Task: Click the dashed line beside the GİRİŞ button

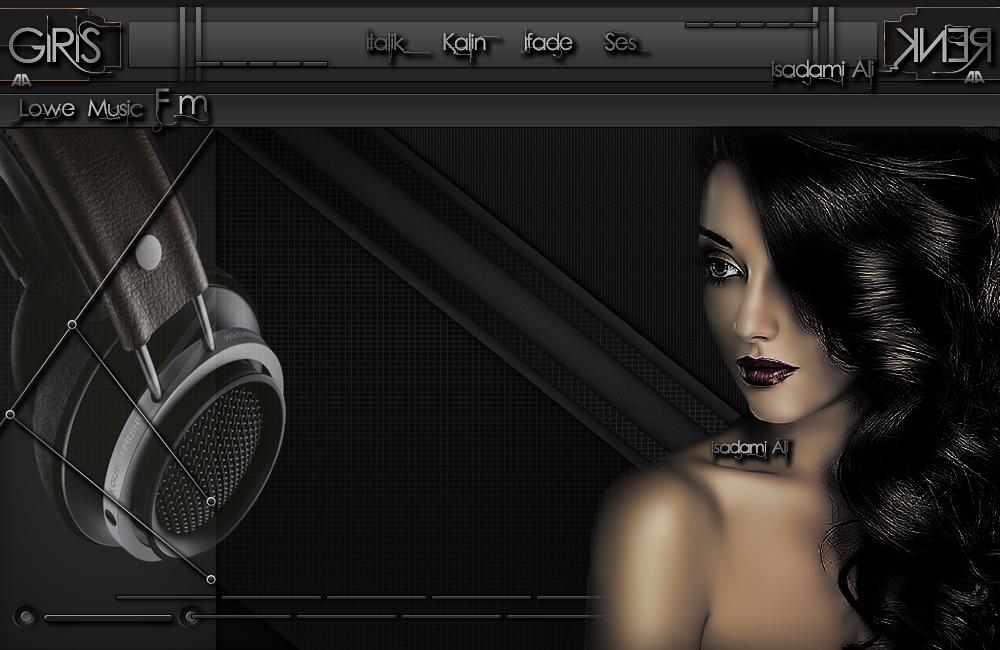Action: tap(262, 63)
